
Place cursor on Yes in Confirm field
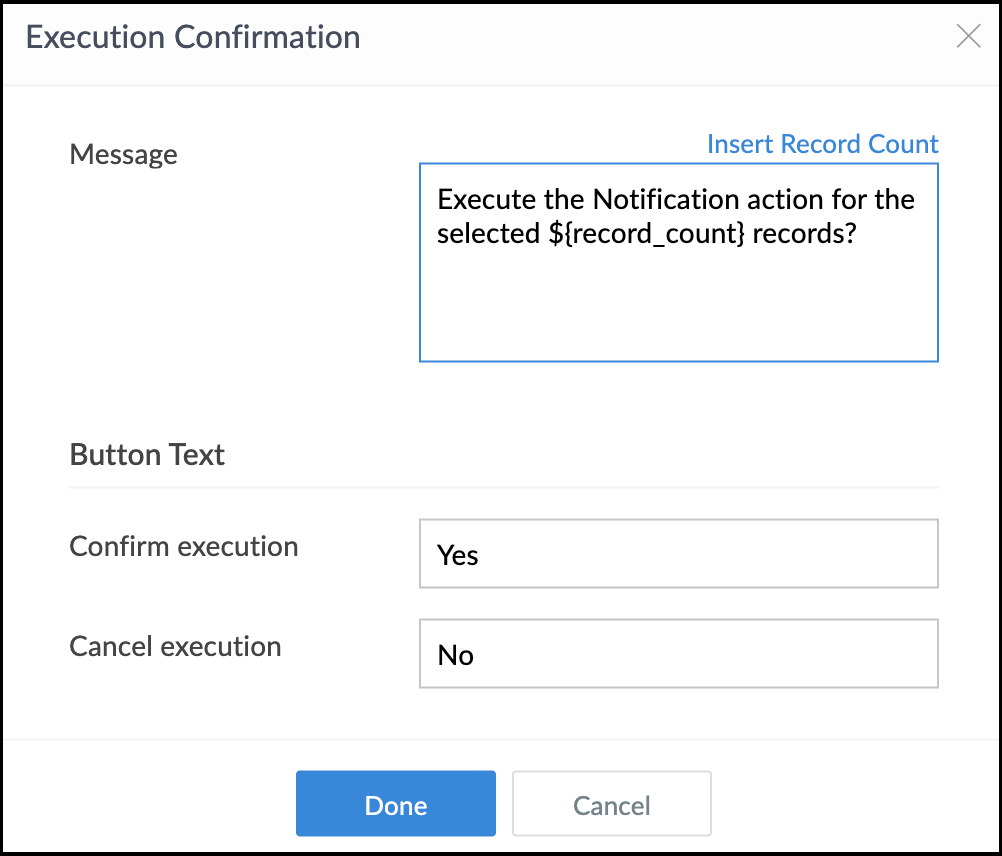(x=458, y=555)
